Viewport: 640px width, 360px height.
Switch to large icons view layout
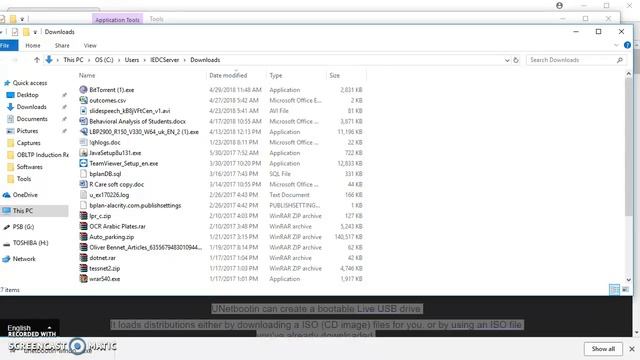pos(625,289)
